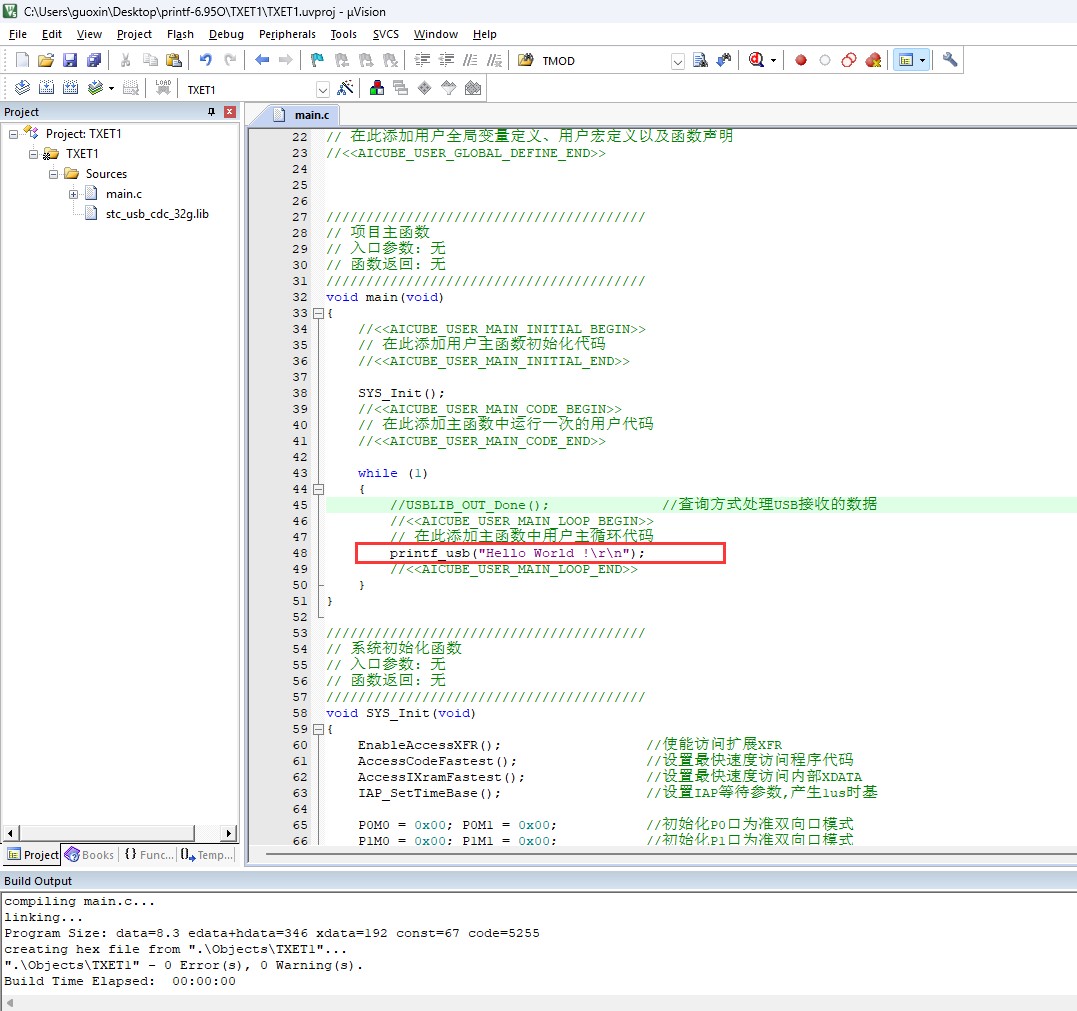Open the TXET1 target selection dropdown

point(322,89)
